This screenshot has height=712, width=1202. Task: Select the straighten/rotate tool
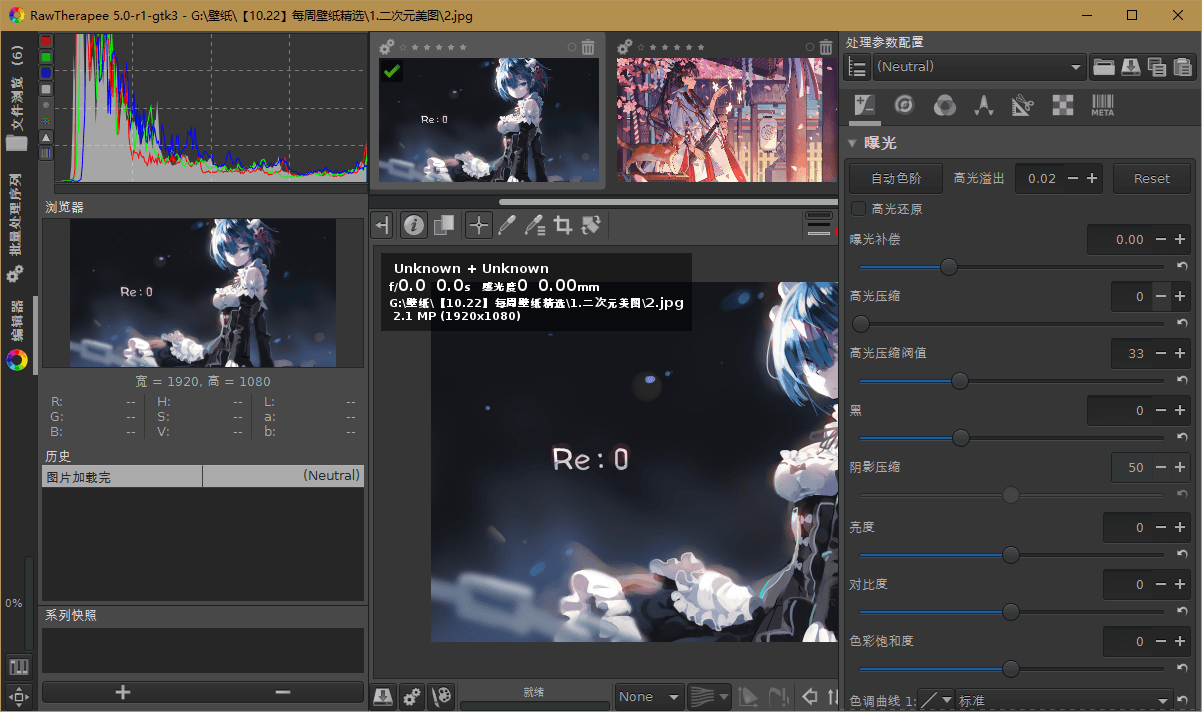(591, 225)
